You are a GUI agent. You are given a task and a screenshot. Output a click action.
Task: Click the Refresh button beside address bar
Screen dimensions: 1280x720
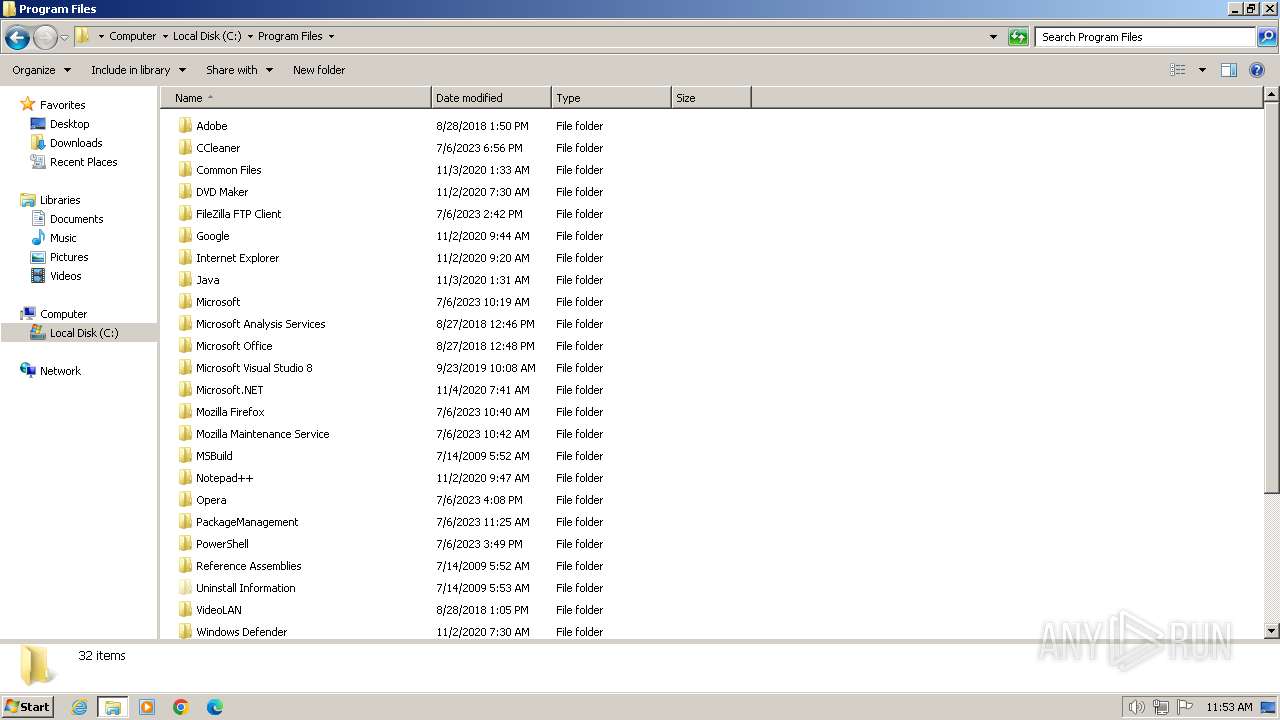pos(1018,37)
